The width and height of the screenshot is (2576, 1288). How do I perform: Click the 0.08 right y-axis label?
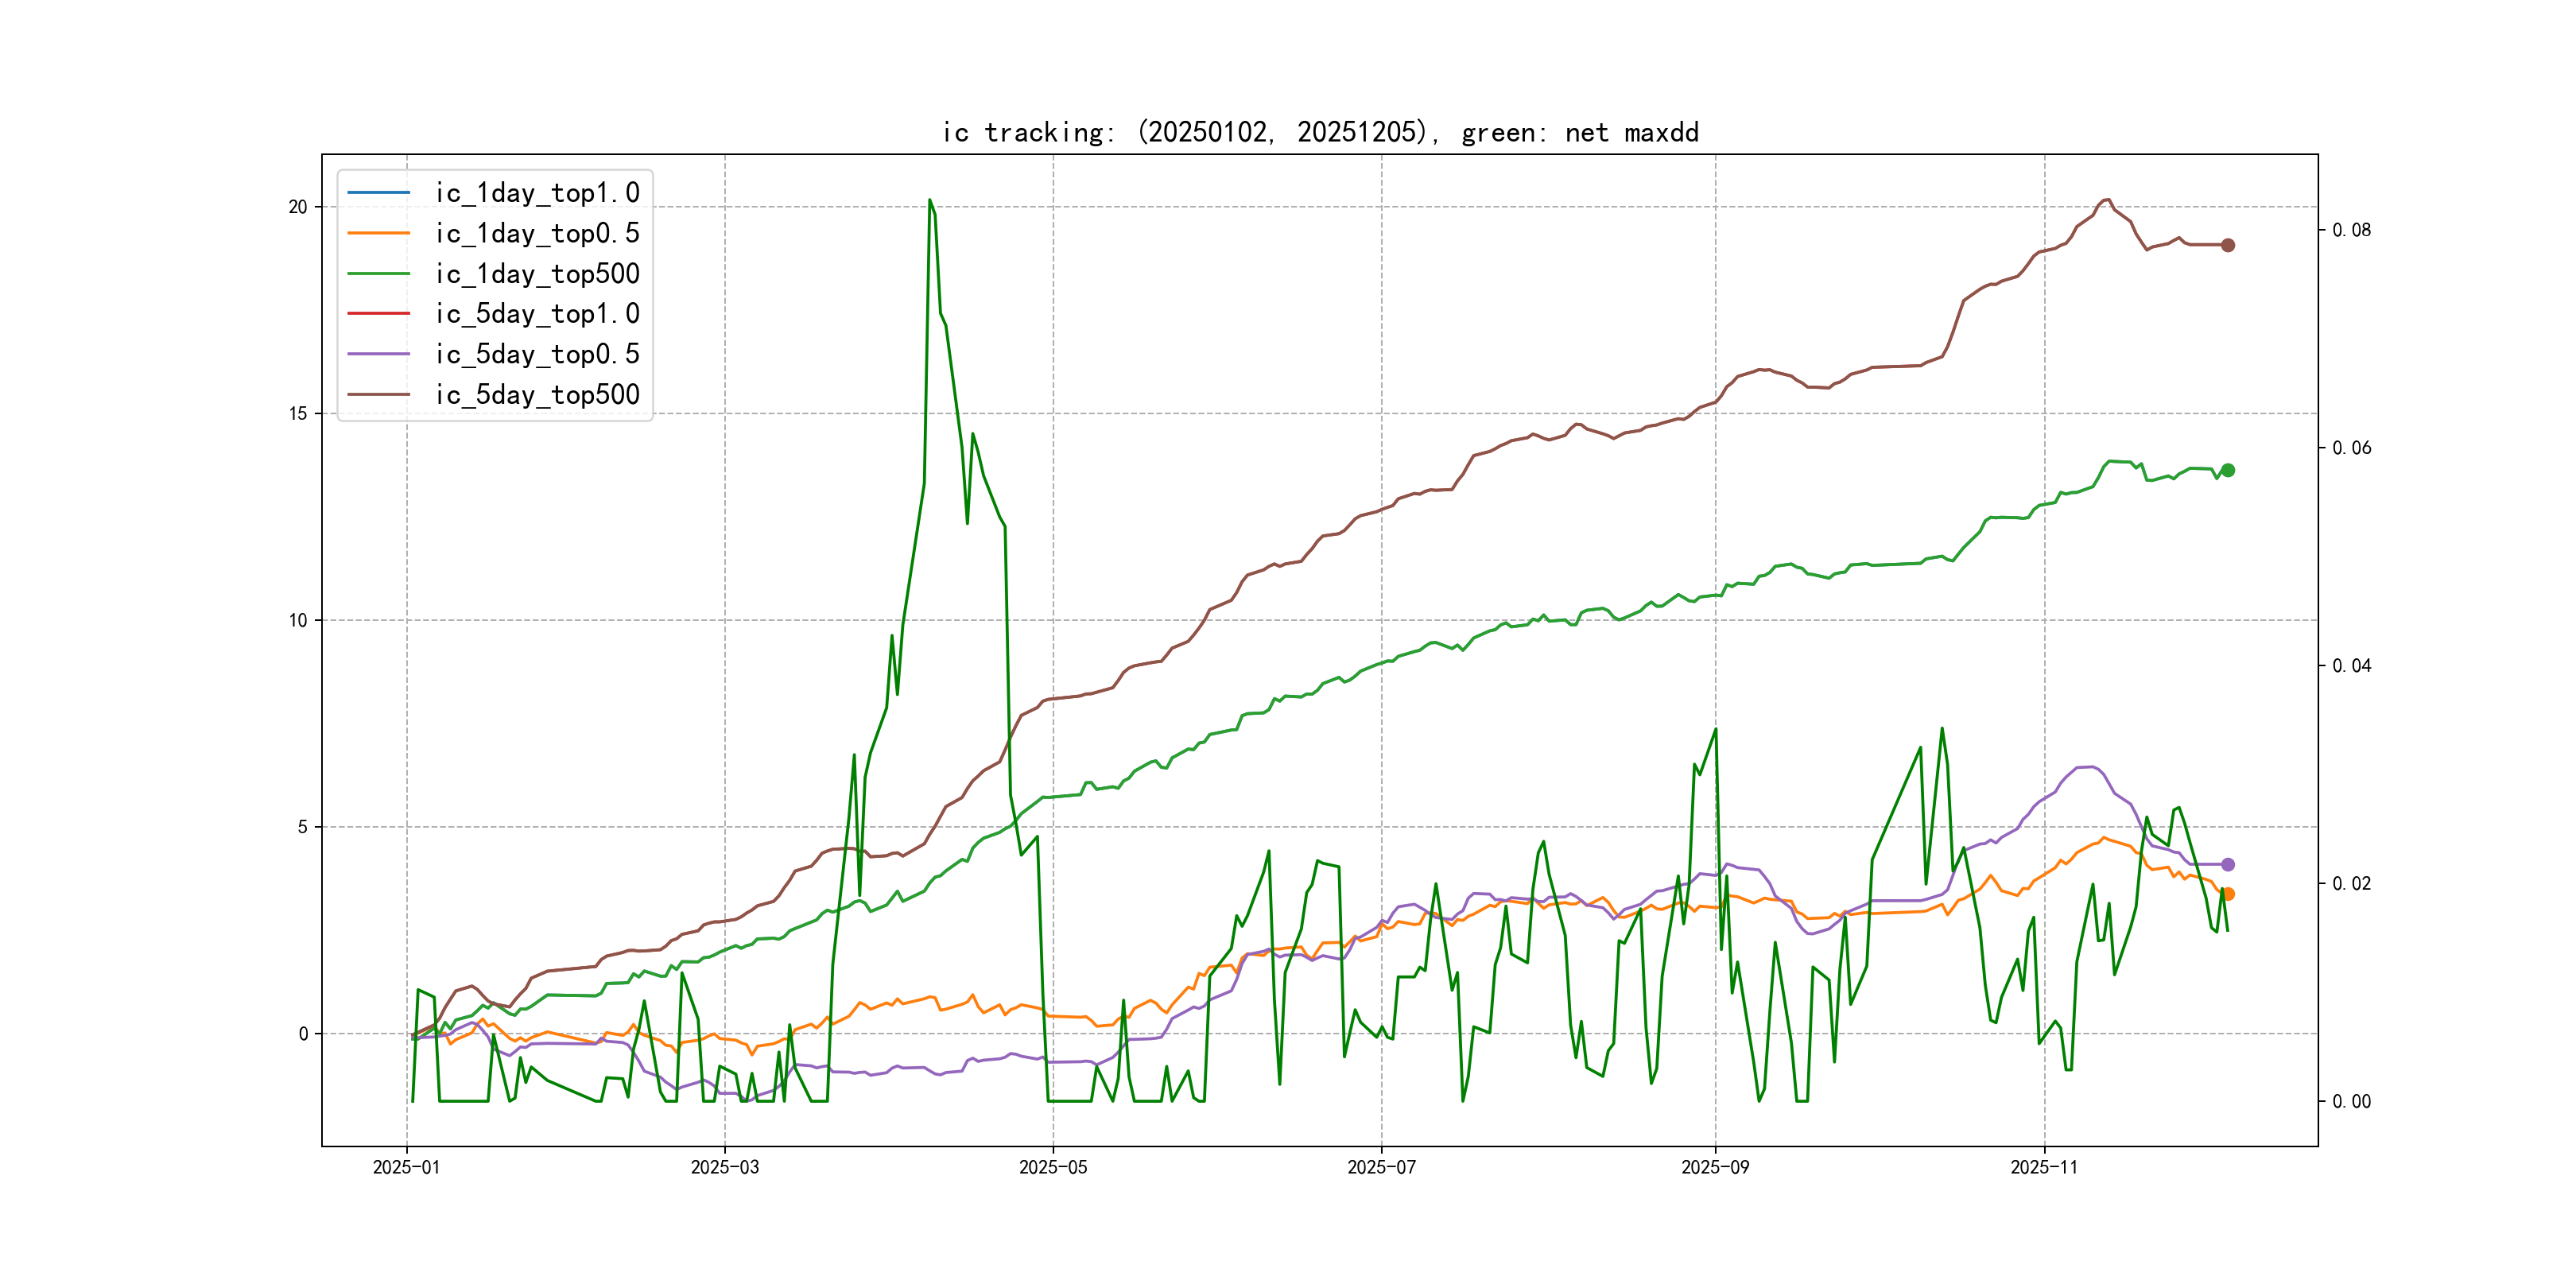[x=2351, y=230]
